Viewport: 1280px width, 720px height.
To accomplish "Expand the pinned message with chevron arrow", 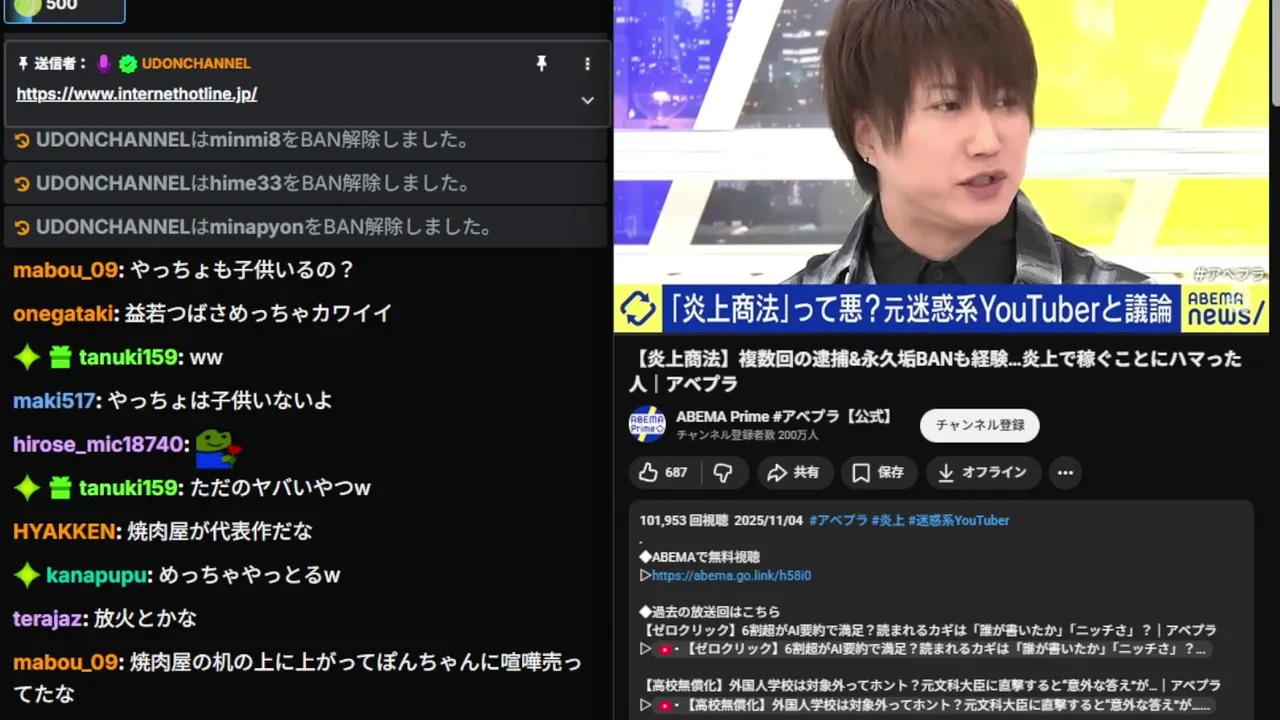I will click(x=587, y=100).
